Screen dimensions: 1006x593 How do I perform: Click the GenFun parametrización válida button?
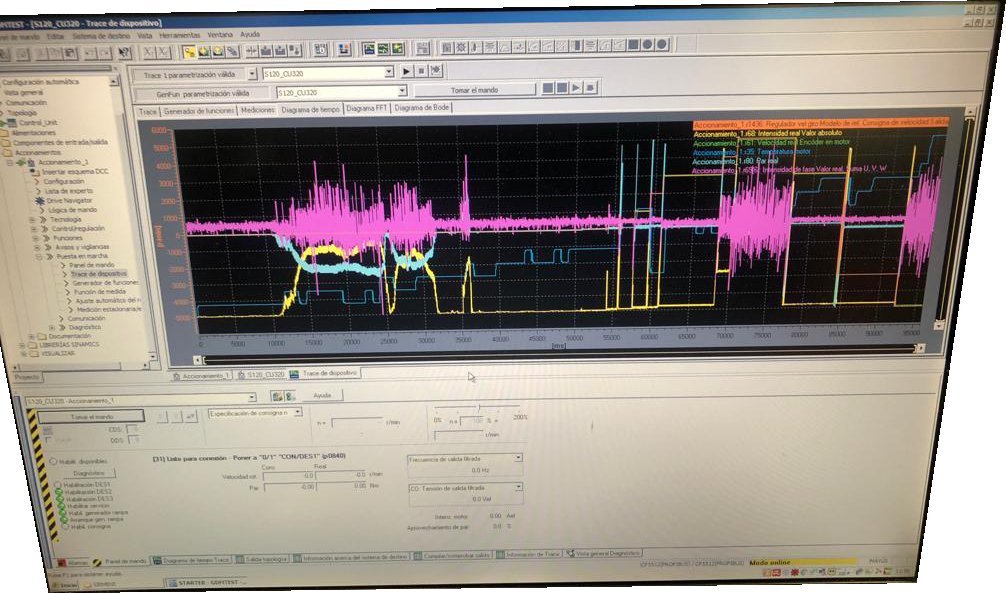click(x=203, y=93)
